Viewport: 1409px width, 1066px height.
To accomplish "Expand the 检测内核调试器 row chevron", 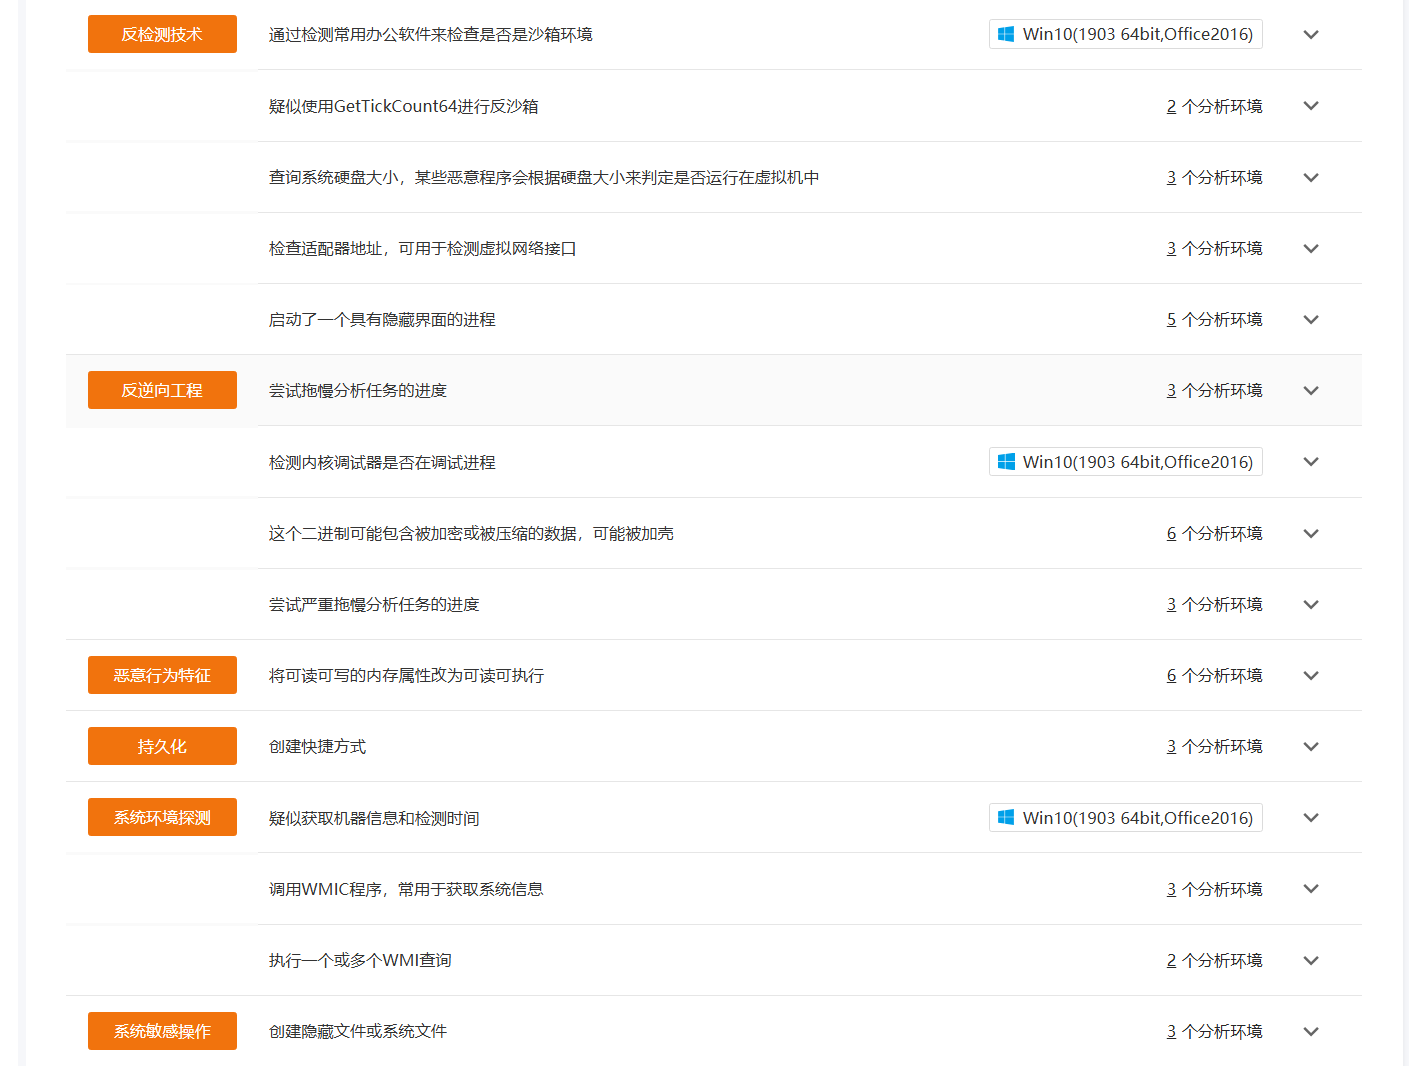I will 1311,462.
